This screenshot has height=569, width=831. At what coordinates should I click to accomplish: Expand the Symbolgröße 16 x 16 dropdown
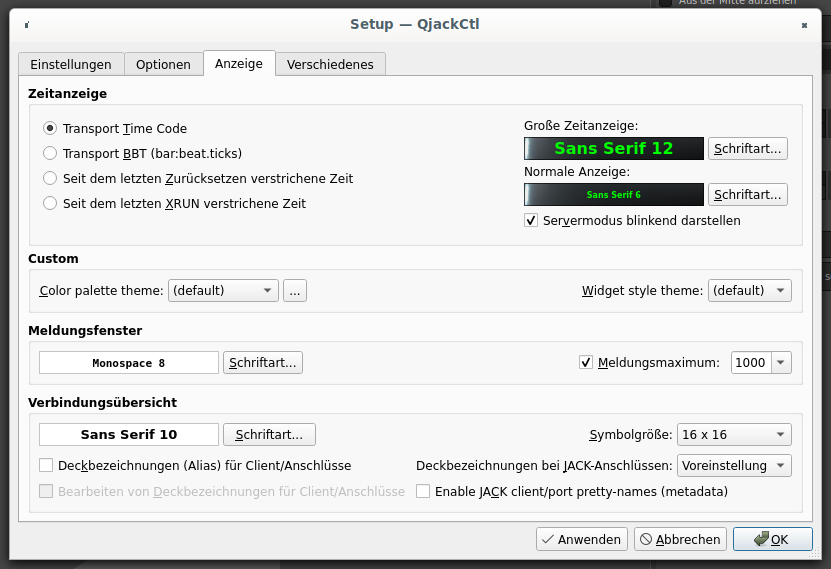(x=733, y=435)
